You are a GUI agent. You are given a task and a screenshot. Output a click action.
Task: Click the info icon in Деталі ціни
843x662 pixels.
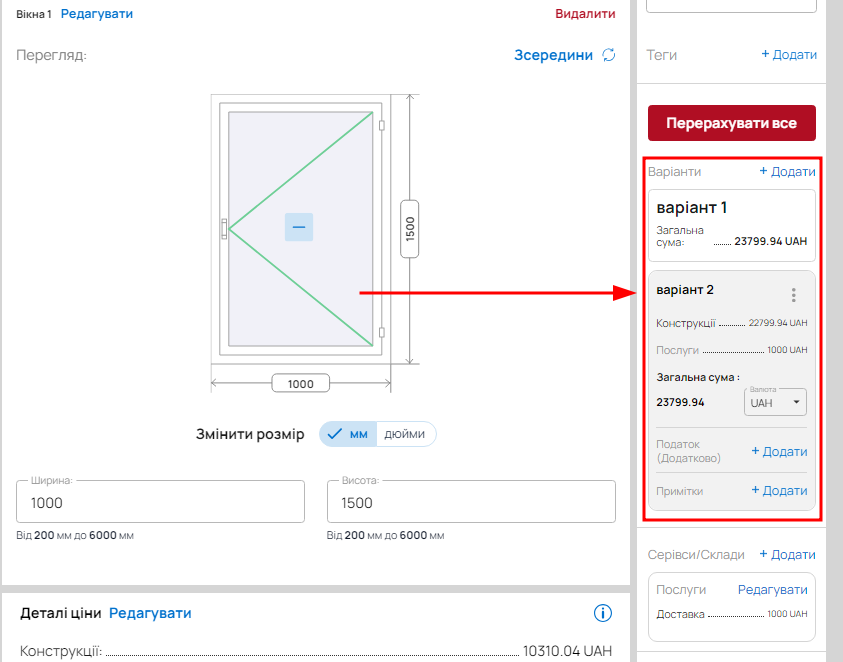click(x=603, y=613)
